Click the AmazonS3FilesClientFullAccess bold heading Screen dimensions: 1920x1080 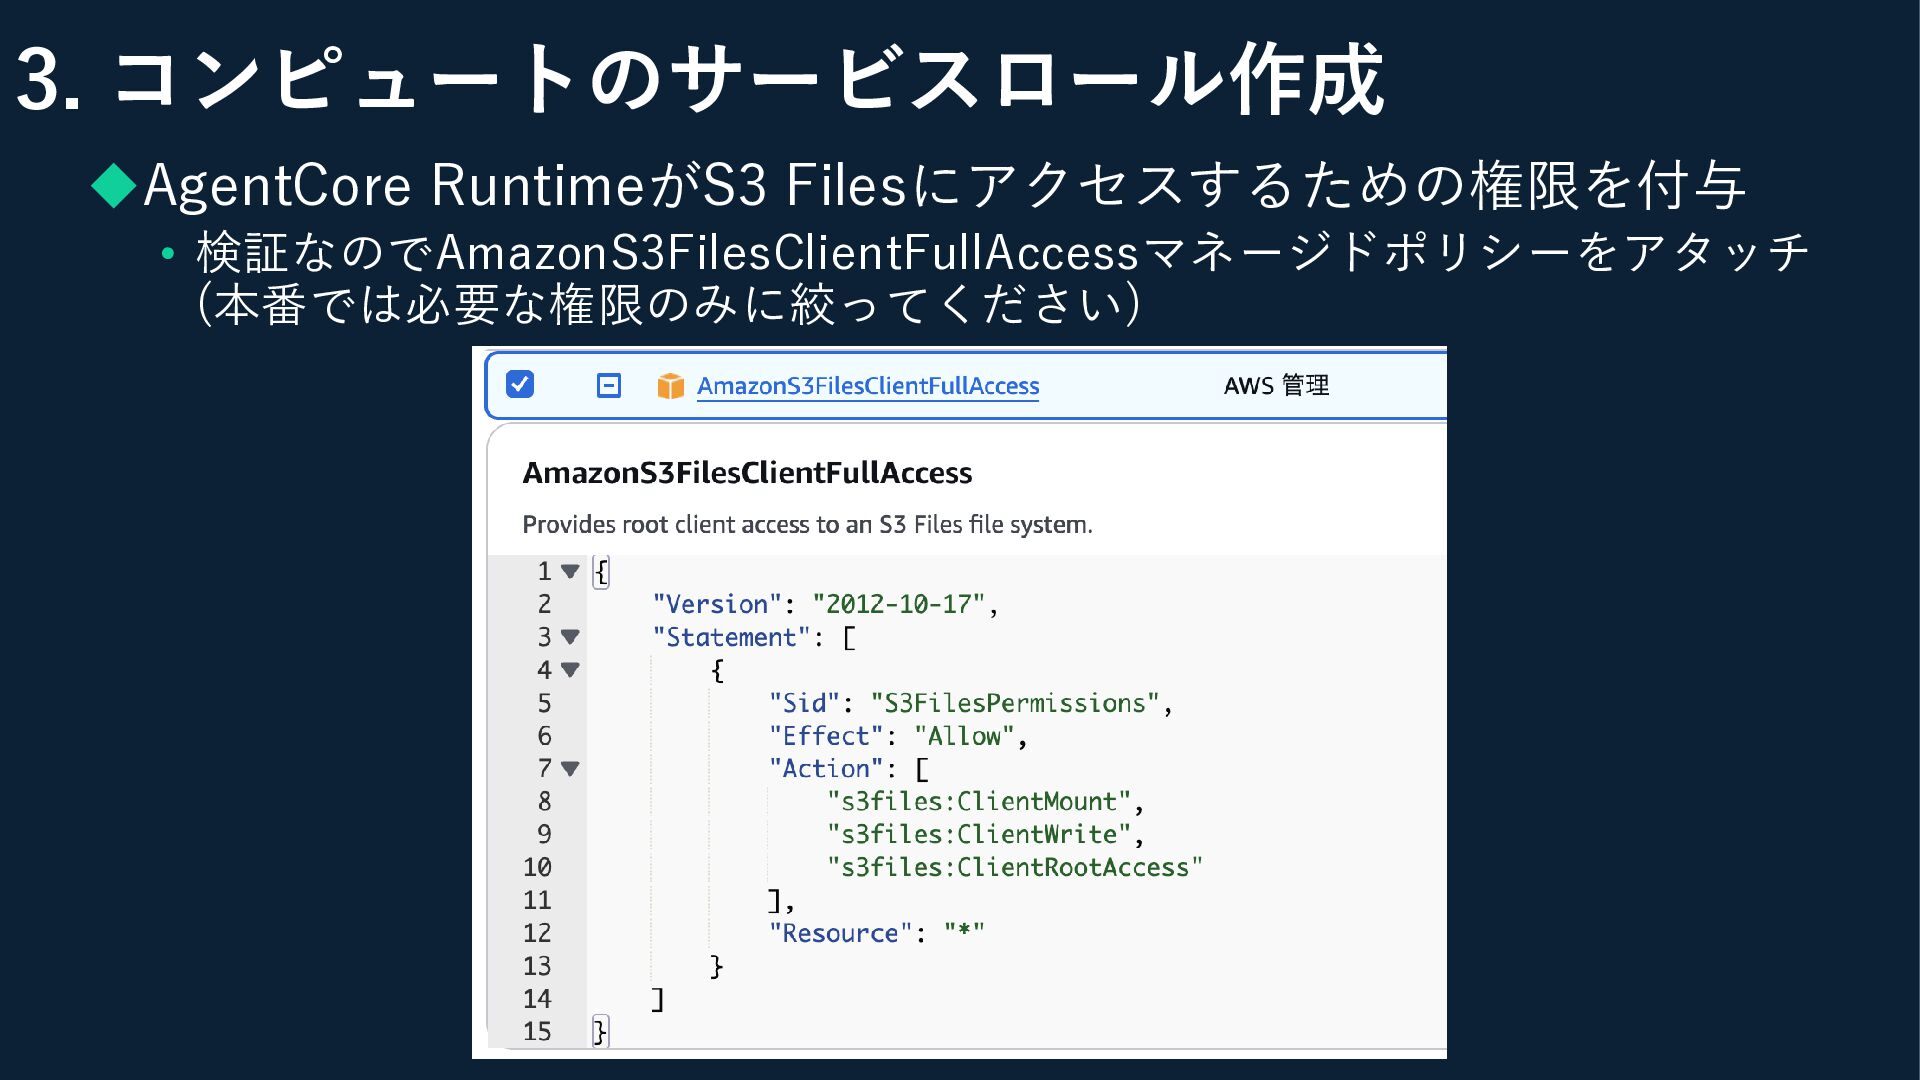point(747,473)
